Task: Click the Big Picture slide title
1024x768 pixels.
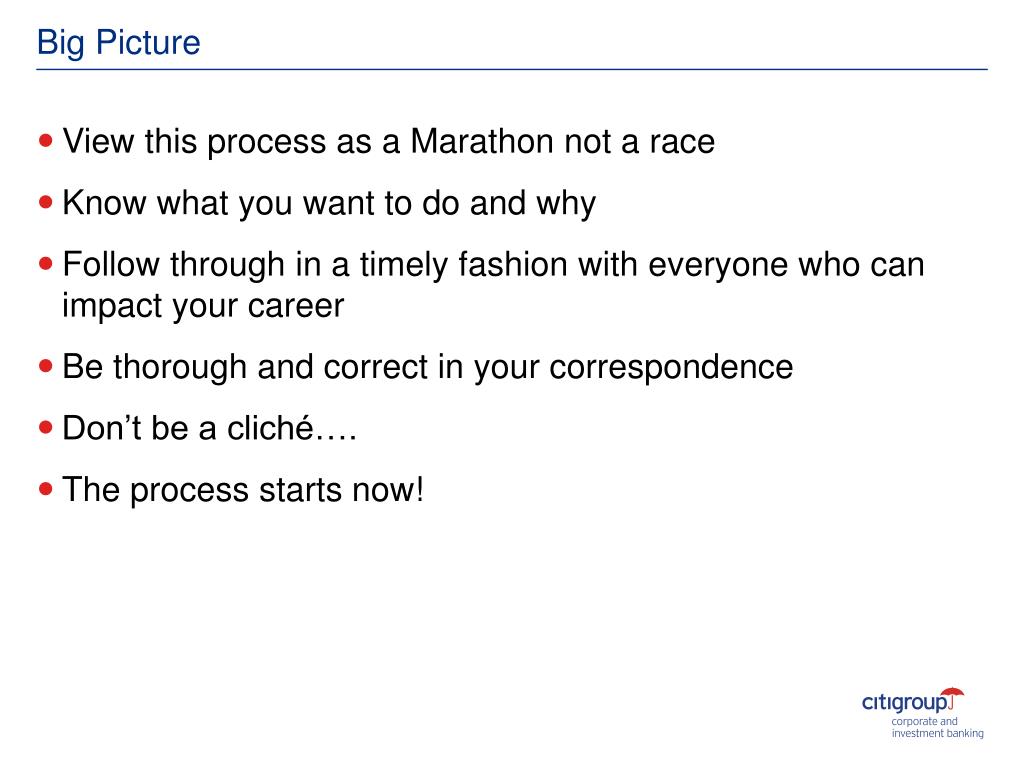Action: pyautogui.click(x=118, y=44)
